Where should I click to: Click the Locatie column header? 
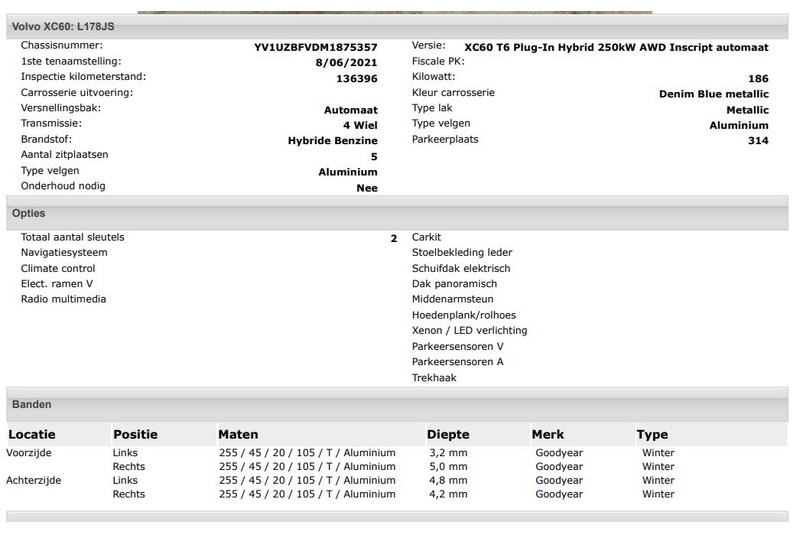[32, 435]
